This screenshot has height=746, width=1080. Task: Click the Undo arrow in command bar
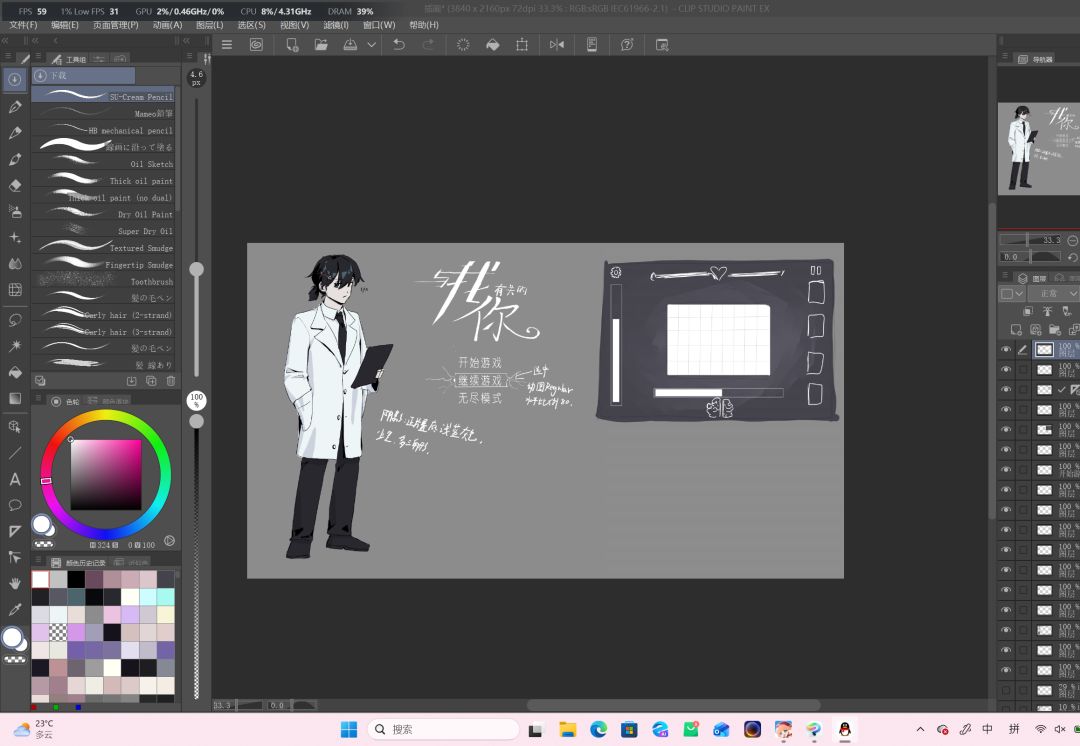[x=399, y=45]
